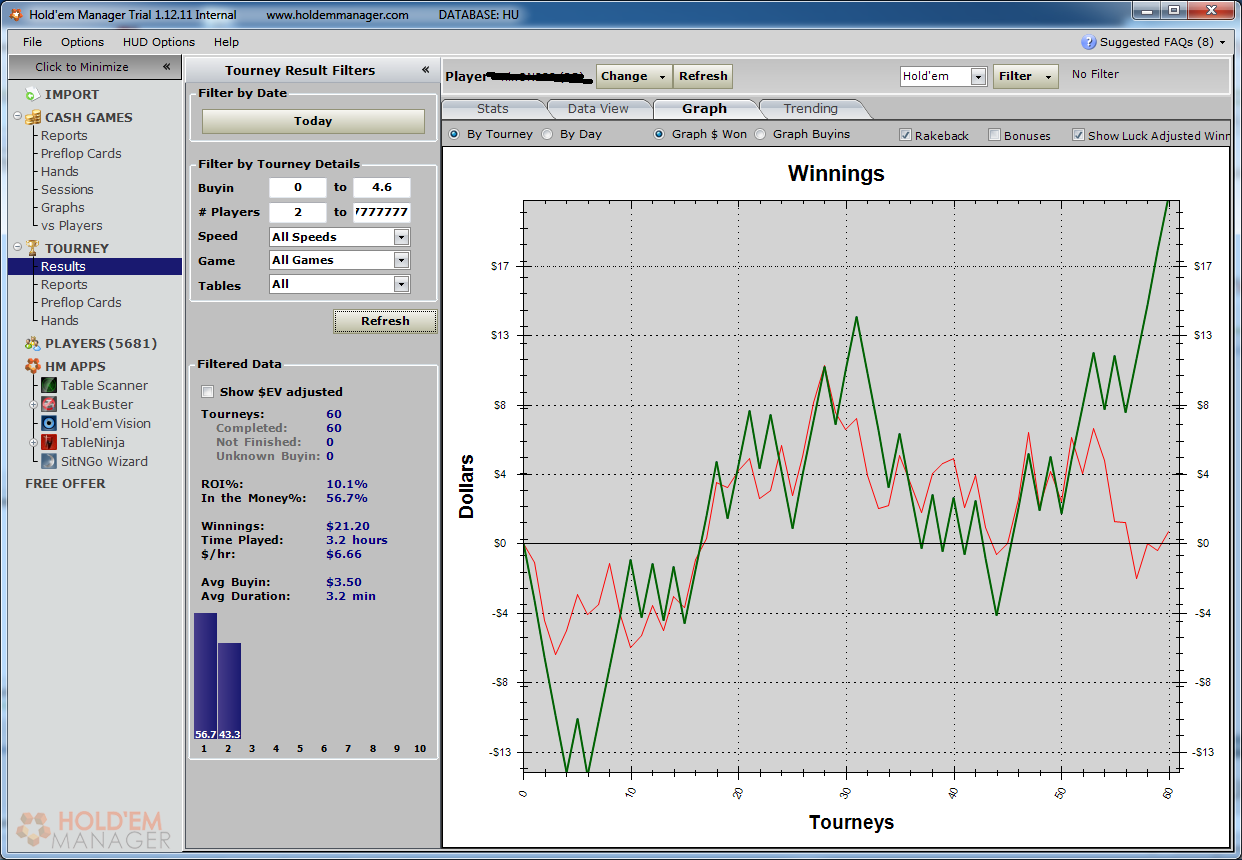1242x860 pixels.
Task: Open the HUD Options menu
Action: (x=159, y=42)
